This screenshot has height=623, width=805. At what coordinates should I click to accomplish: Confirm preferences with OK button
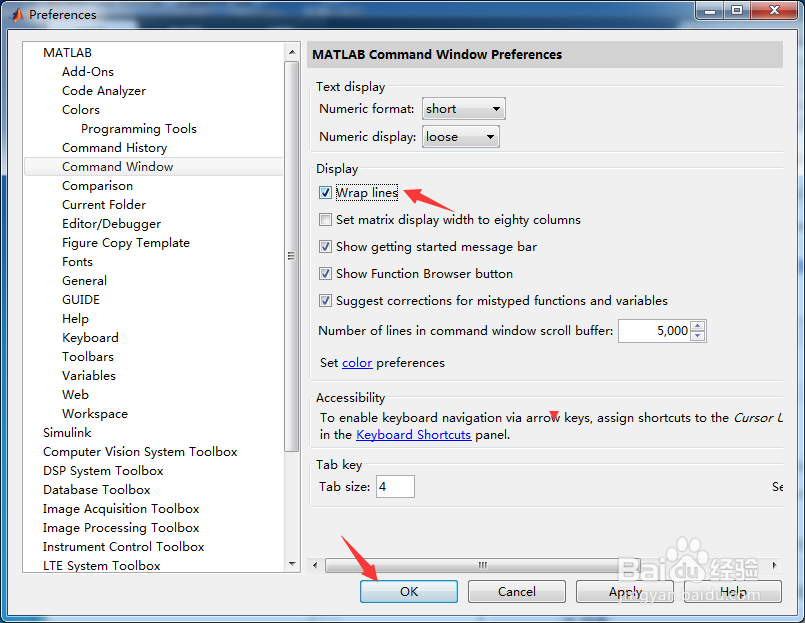click(409, 592)
